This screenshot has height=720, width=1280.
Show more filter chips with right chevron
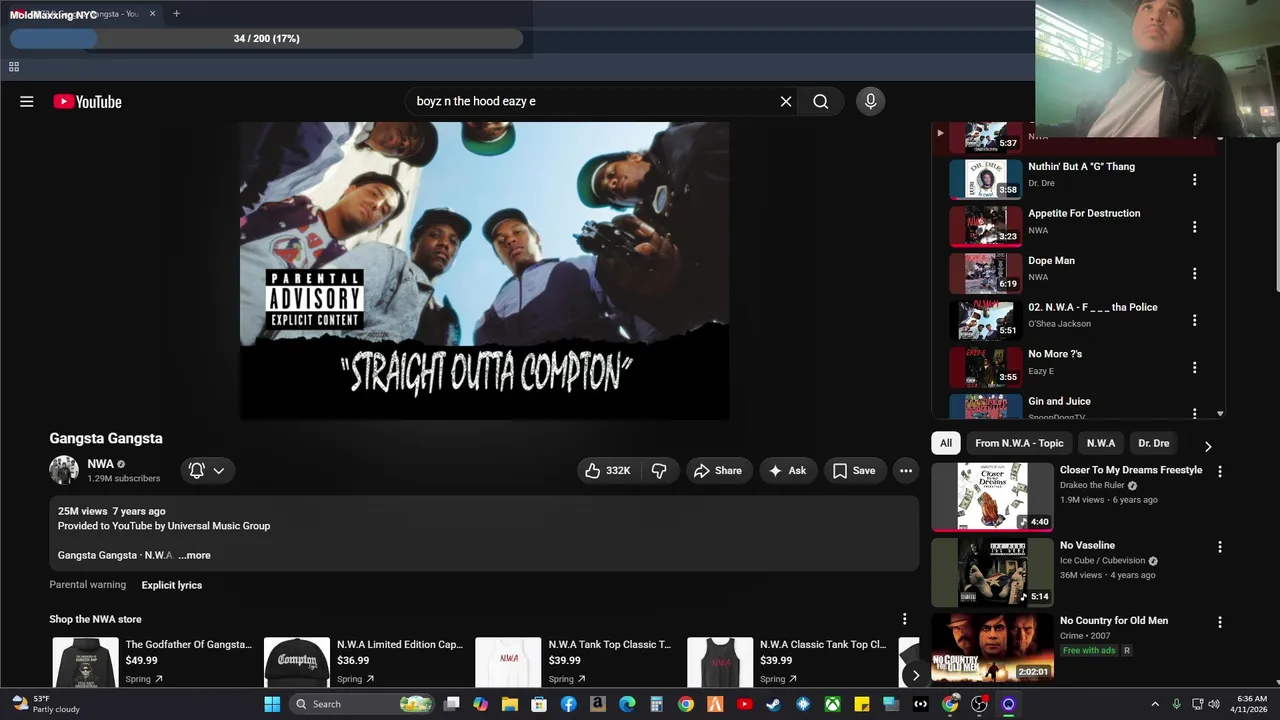click(x=1208, y=446)
